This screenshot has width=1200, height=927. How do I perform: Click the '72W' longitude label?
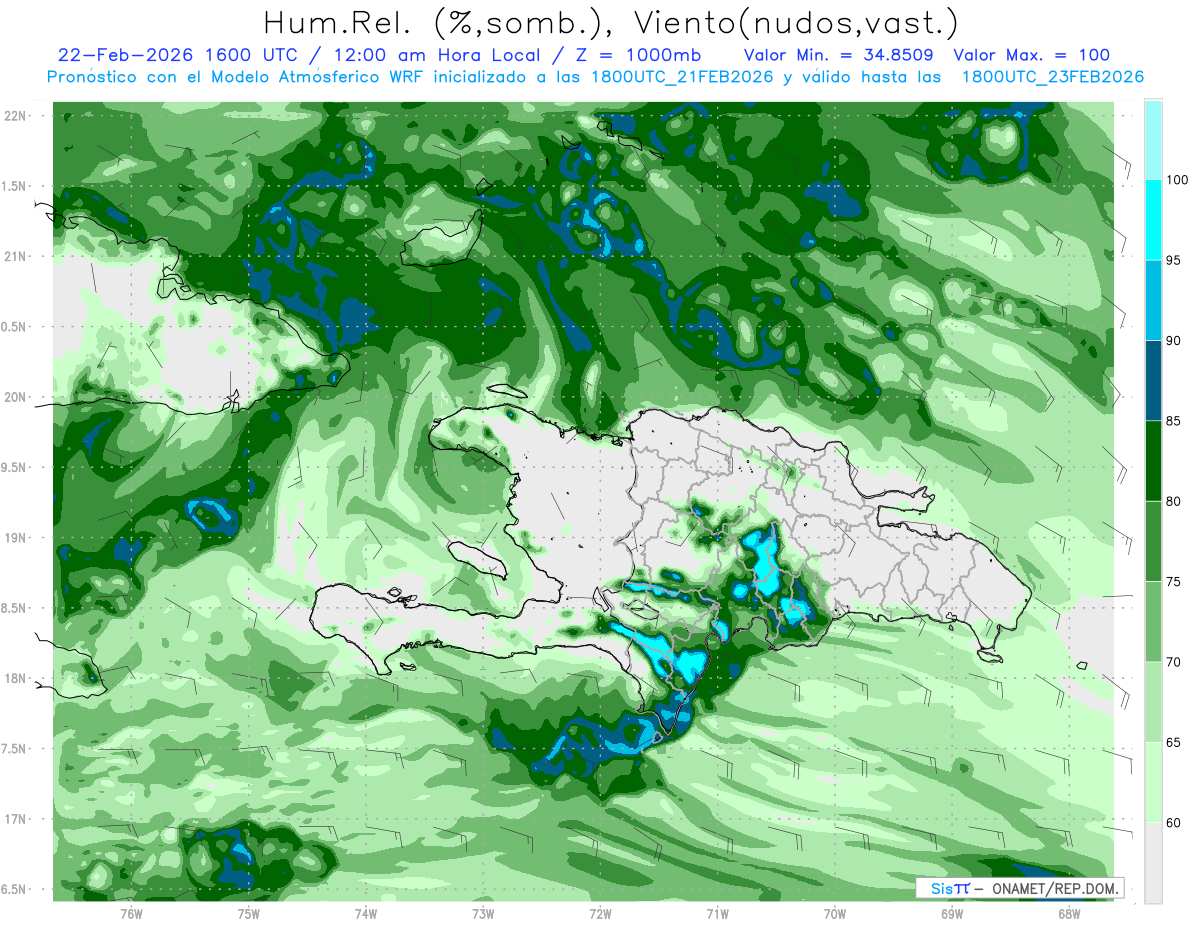[x=600, y=914]
